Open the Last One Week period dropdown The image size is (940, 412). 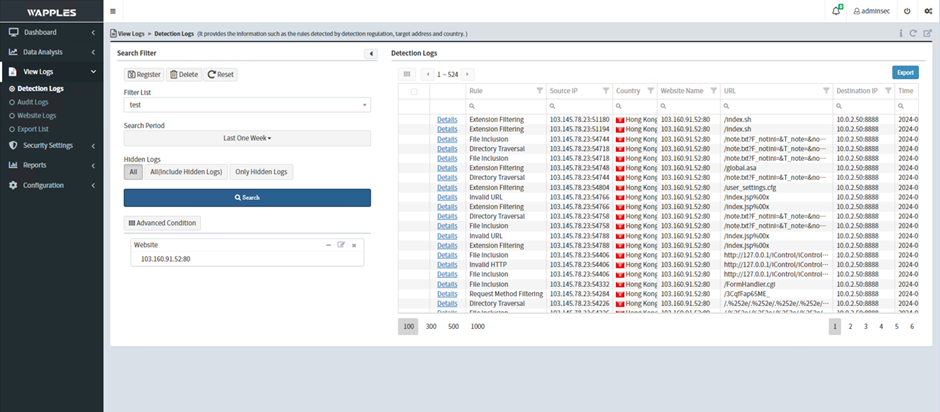point(247,138)
